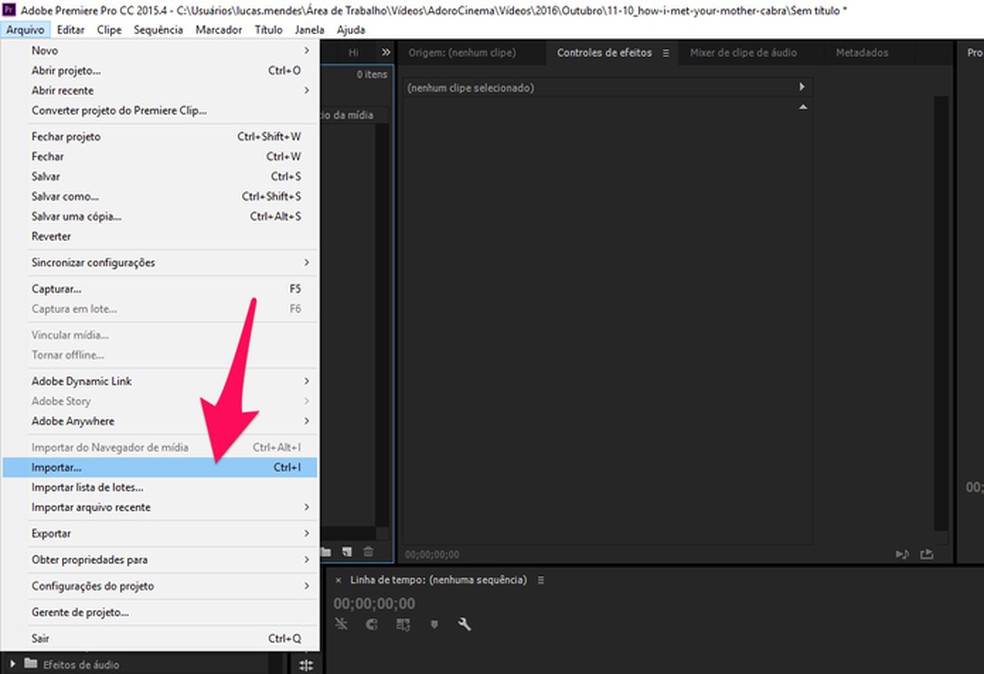Expand the panel tabs overflow chevron
Viewport: 984px width, 674px height.
click(386, 53)
